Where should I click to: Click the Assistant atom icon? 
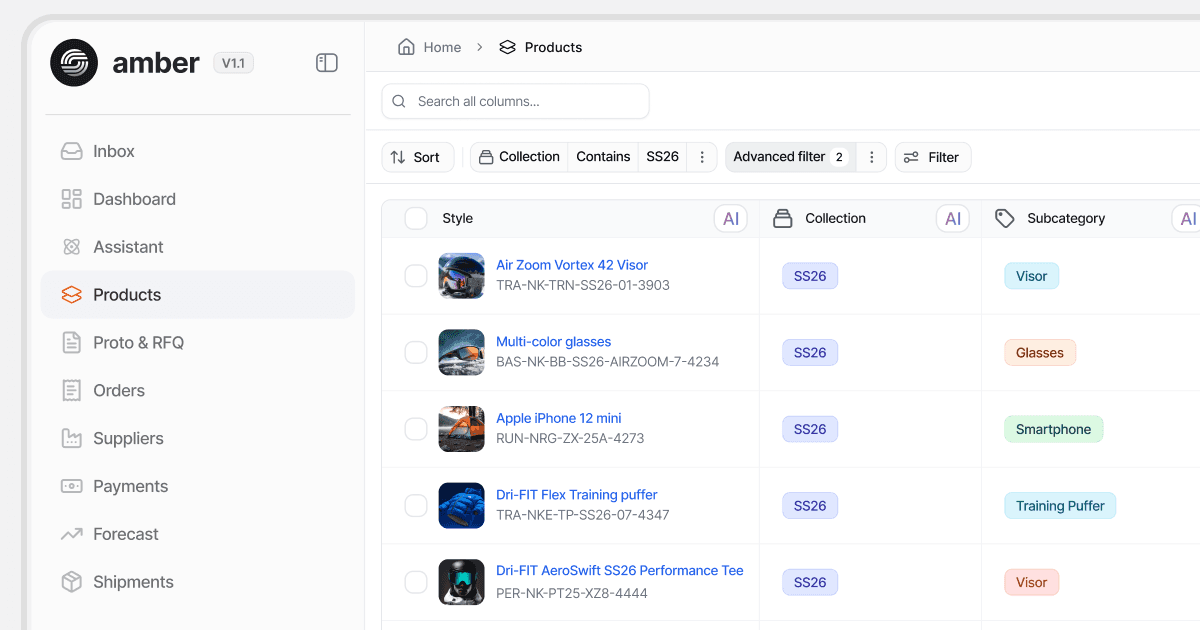point(71,247)
